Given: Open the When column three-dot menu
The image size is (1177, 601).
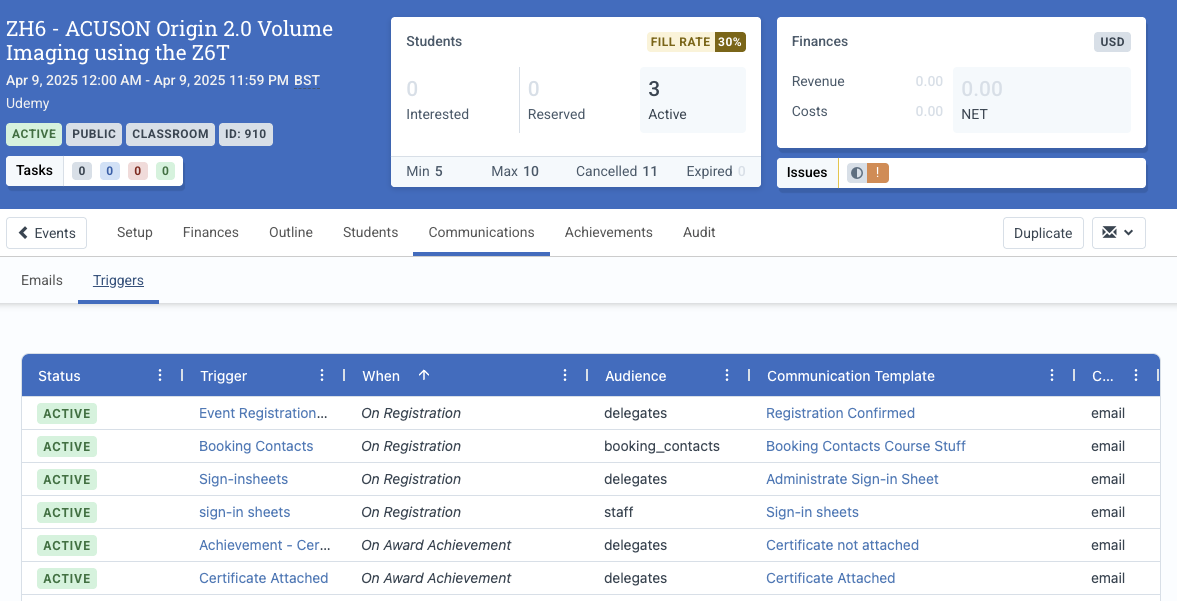Looking at the screenshot, I should [x=564, y=375].
